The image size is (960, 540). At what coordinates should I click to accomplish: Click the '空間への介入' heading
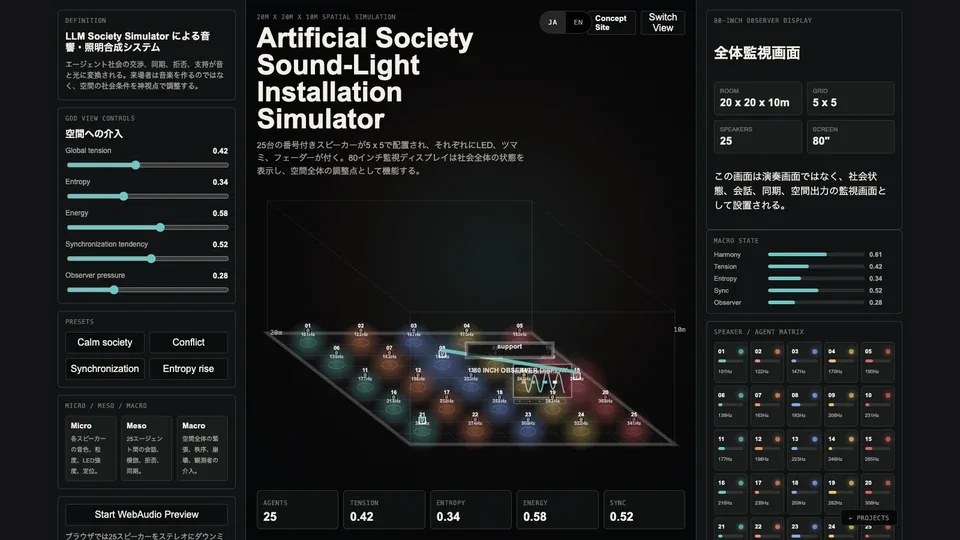pos(94,133)
